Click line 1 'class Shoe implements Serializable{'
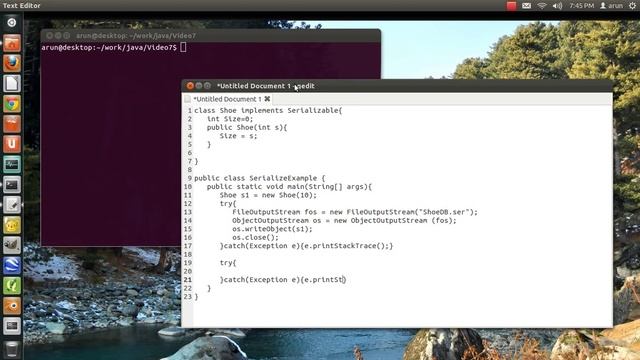The width and height of the screenshot is (640, 360). 268,111
